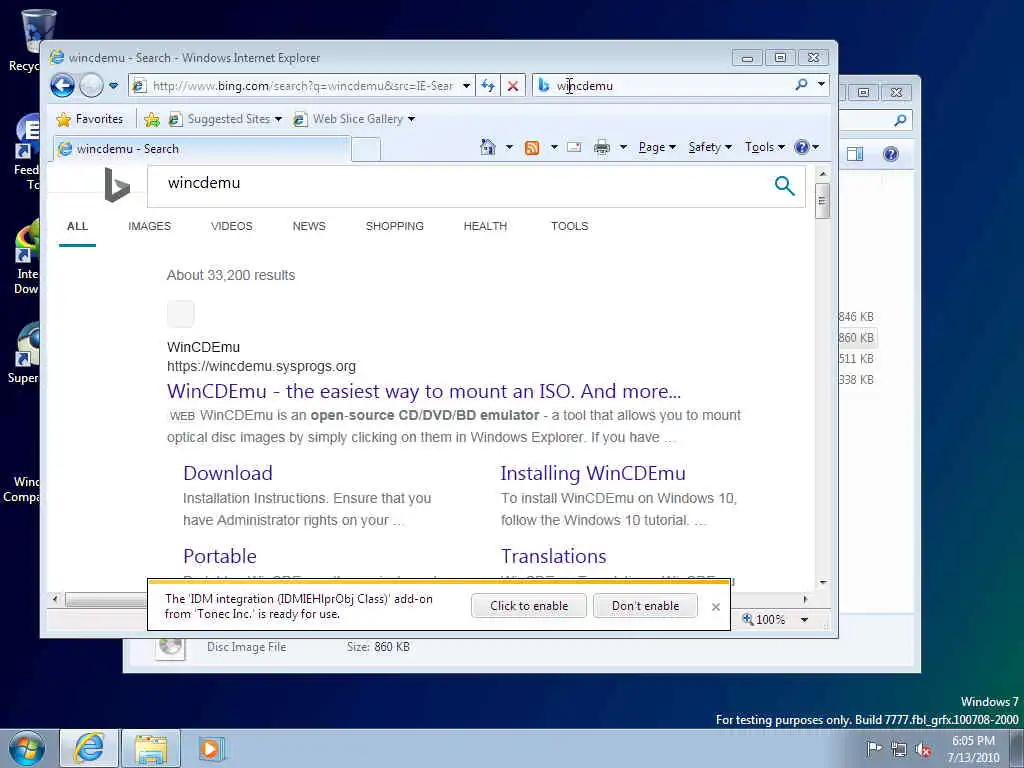Open a new blank tab
The image size is (1024, 768).
[x=366, y=150]
